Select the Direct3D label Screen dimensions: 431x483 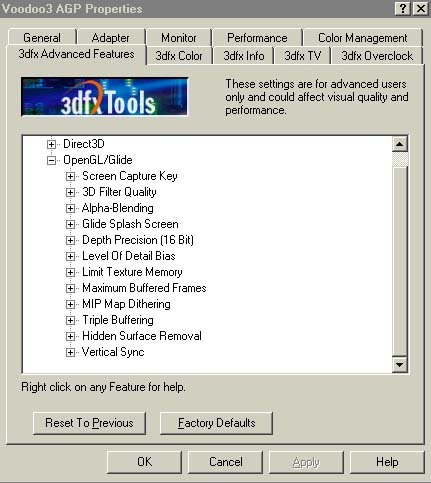click(84, 144)
